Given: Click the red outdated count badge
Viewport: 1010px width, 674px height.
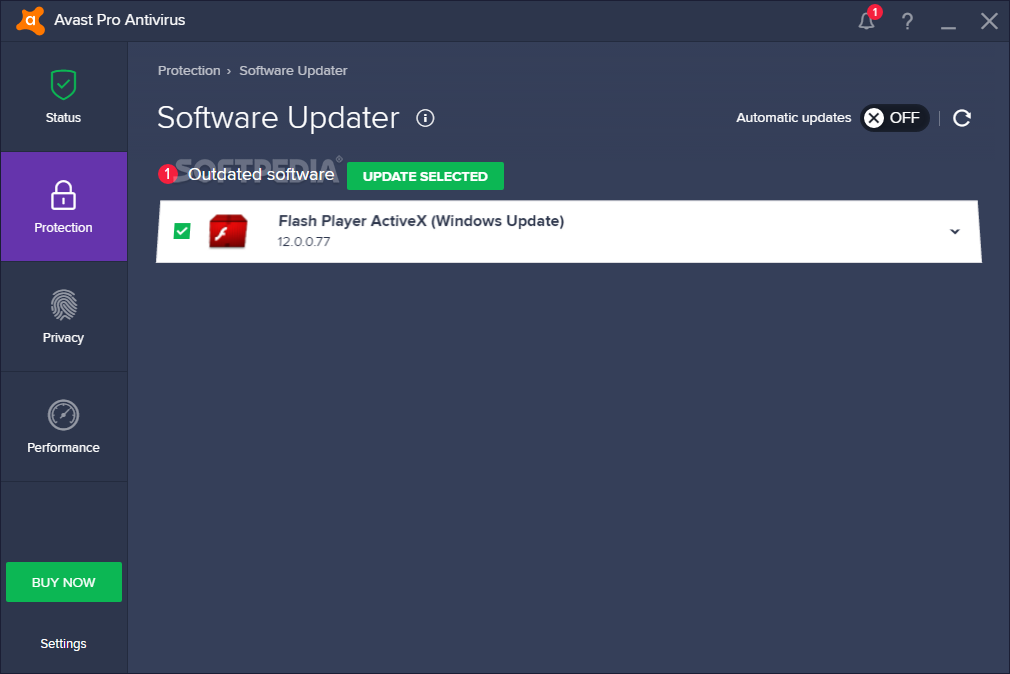Looking at the screenshot, I should tap(167, 174).
